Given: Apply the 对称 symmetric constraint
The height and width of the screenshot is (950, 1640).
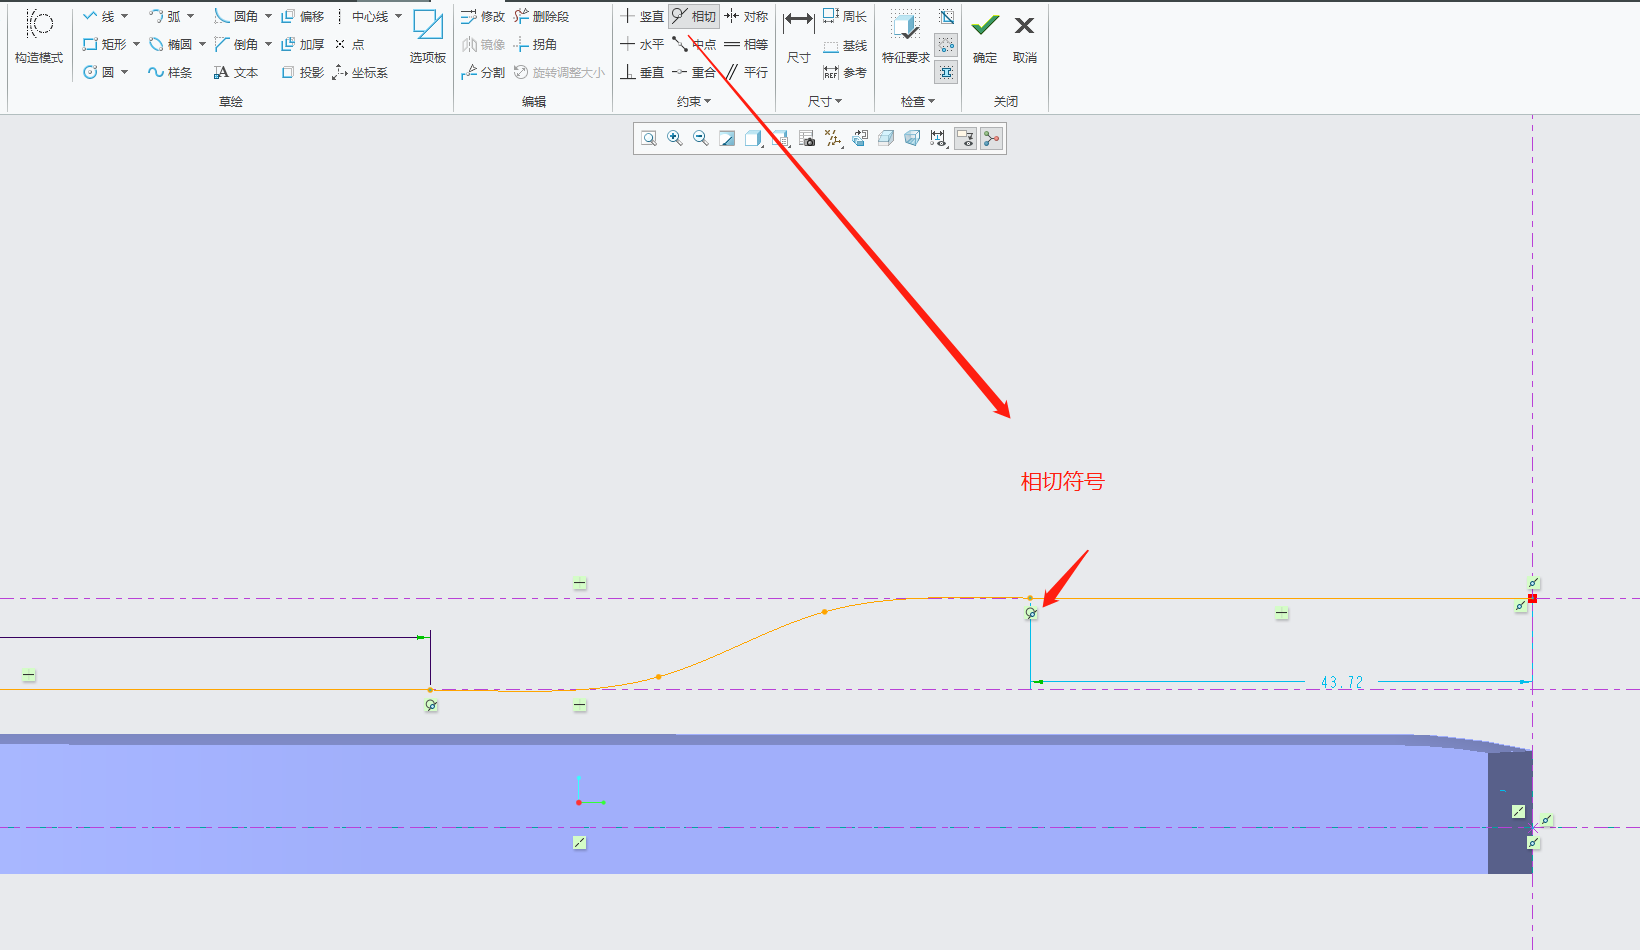Looking at the screenshot, I should pos(746,17).
